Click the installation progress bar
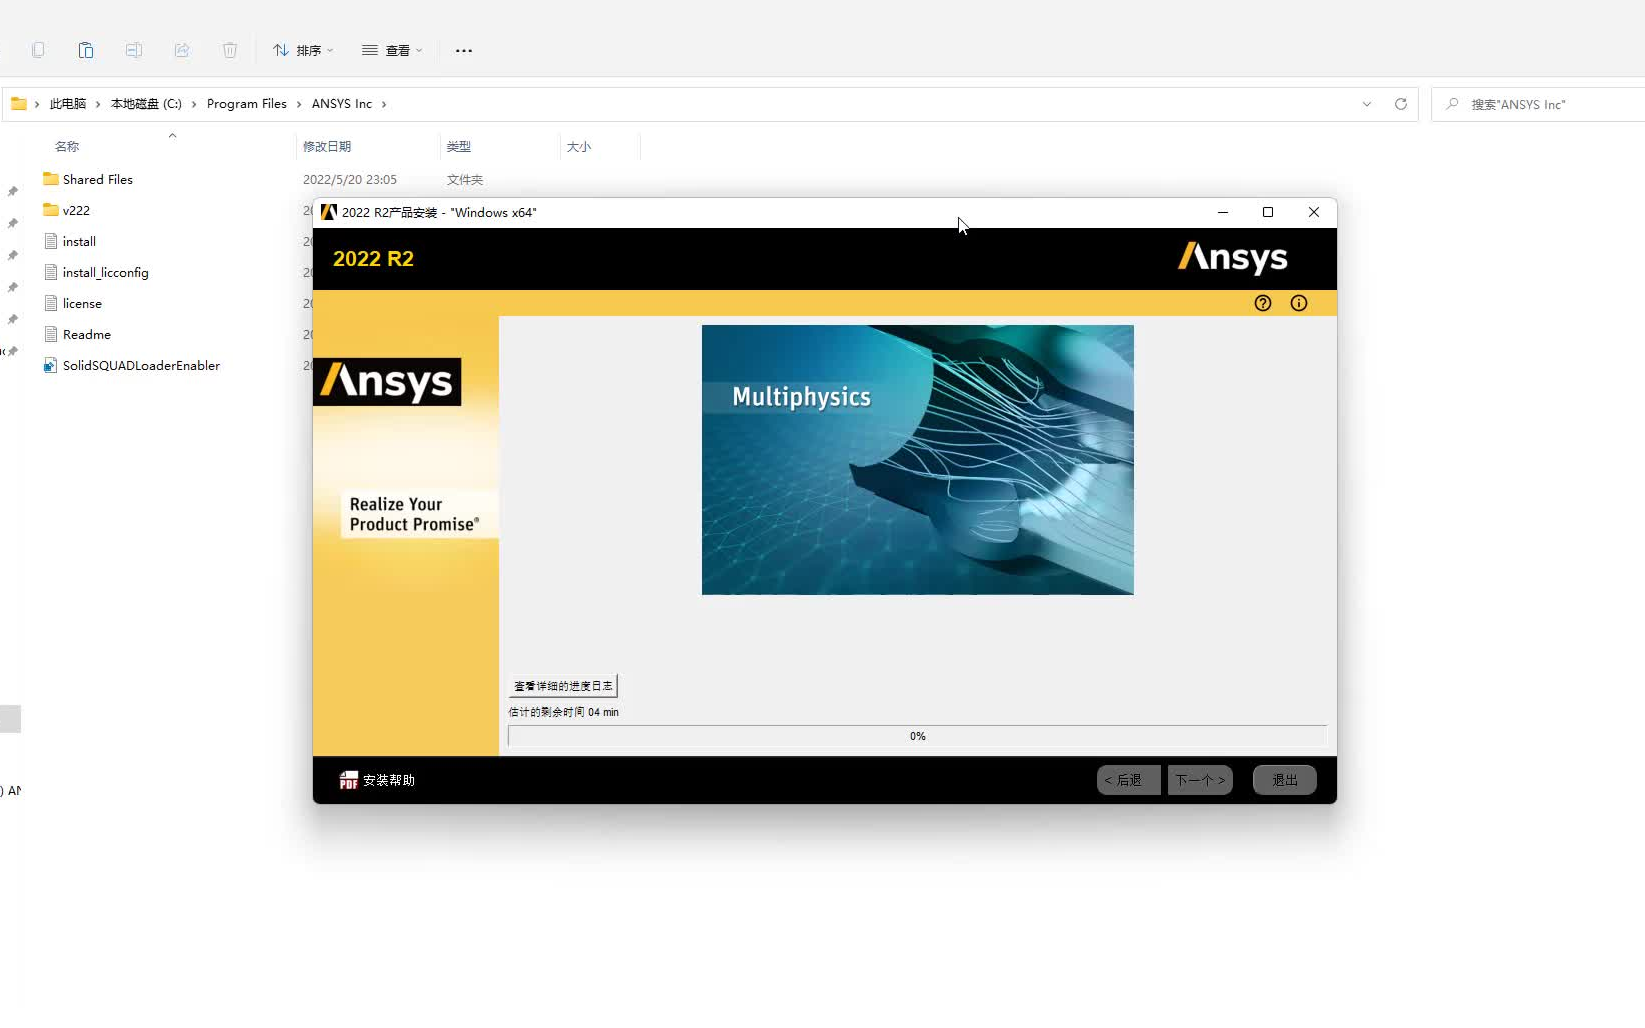1645x1028 pixels. point(918,736)
